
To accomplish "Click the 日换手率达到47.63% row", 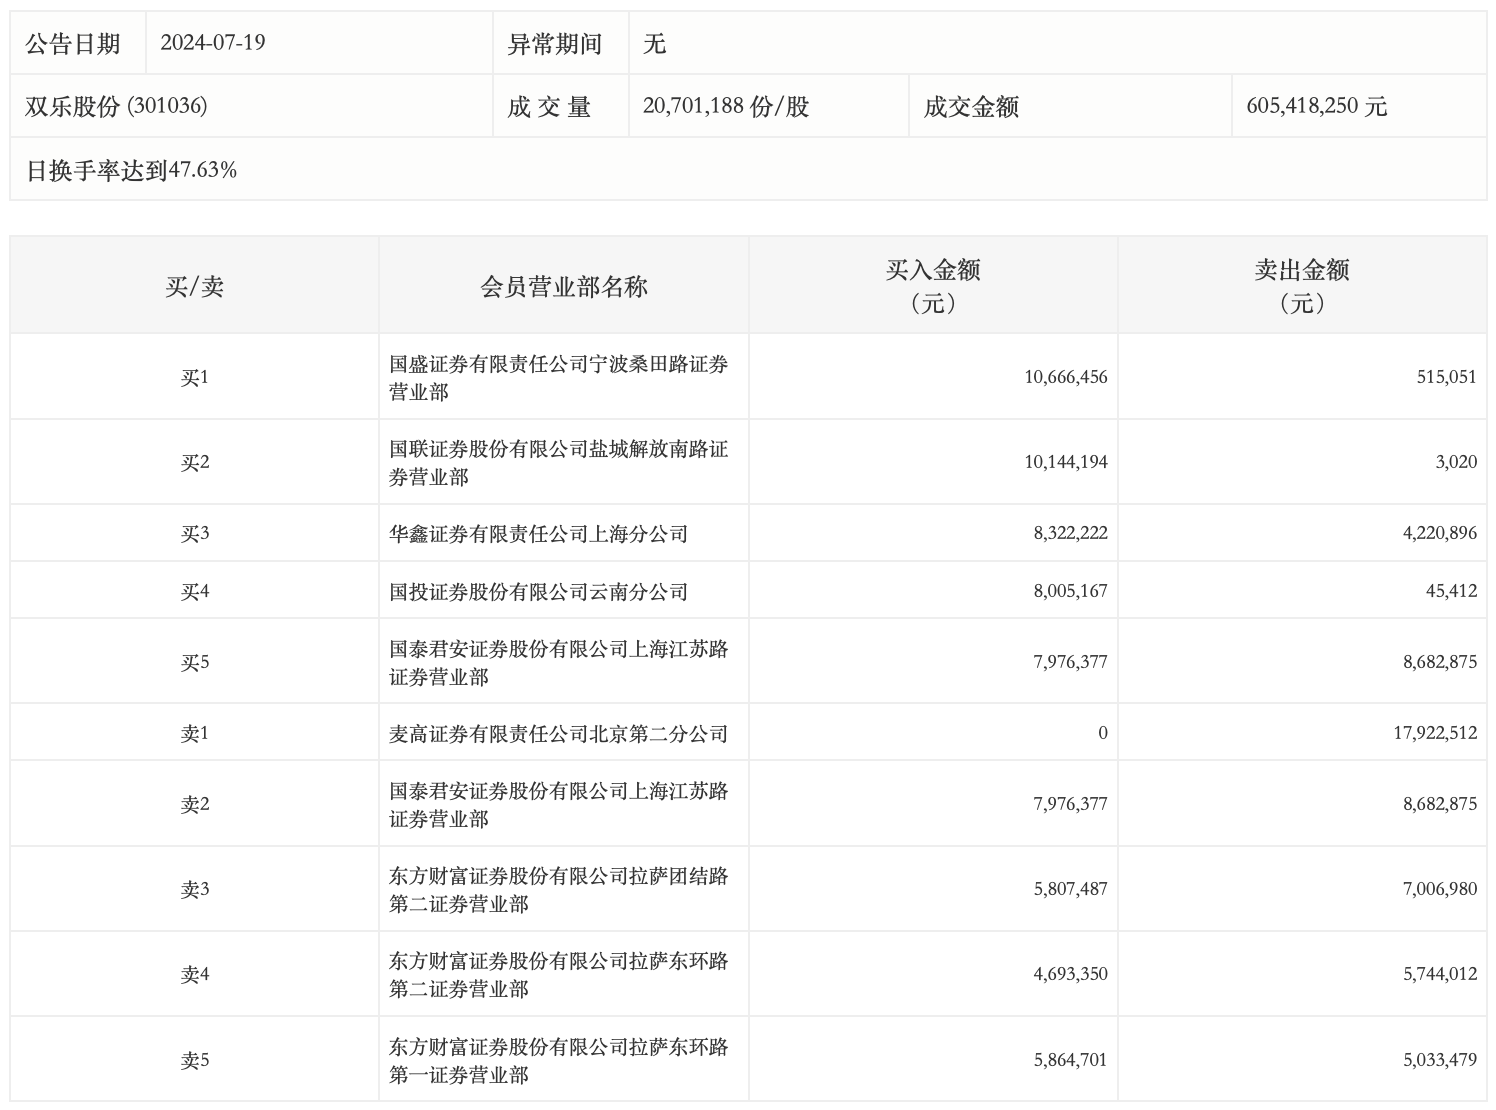I will click(x=131, y=170).
